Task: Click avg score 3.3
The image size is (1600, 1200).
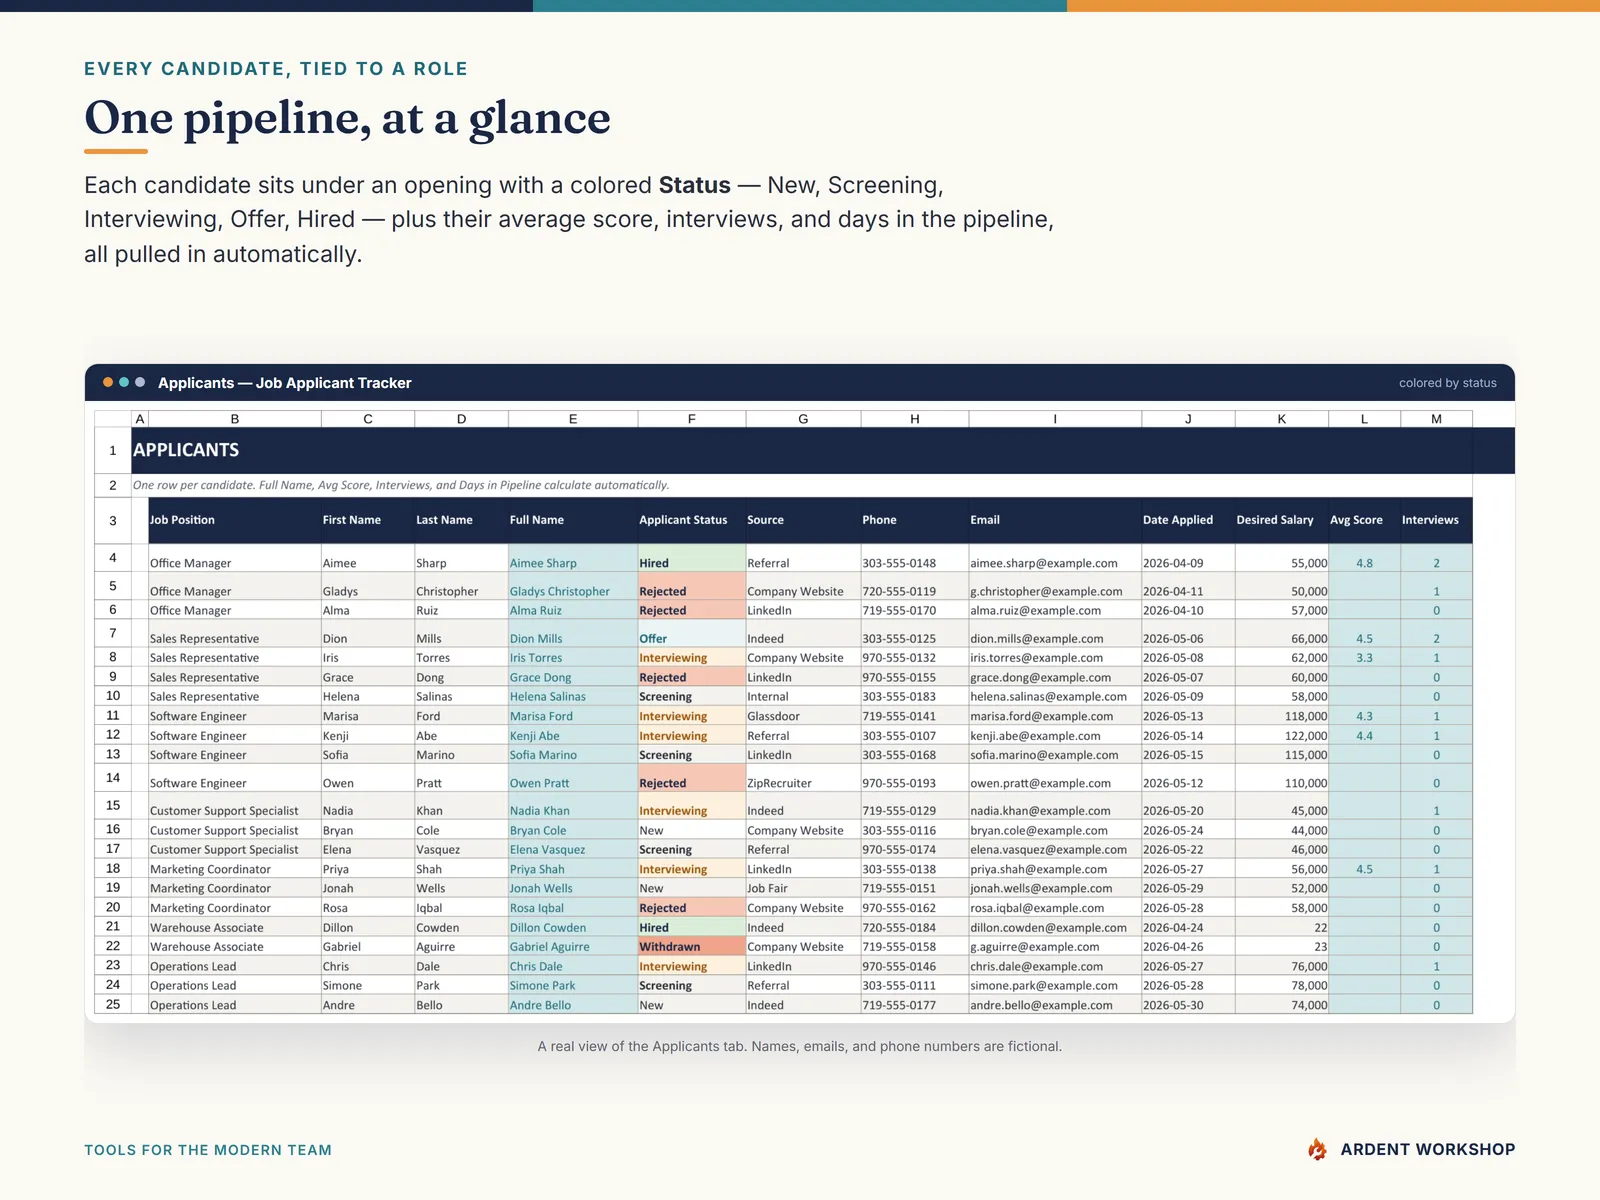Action: point(1364,658)
